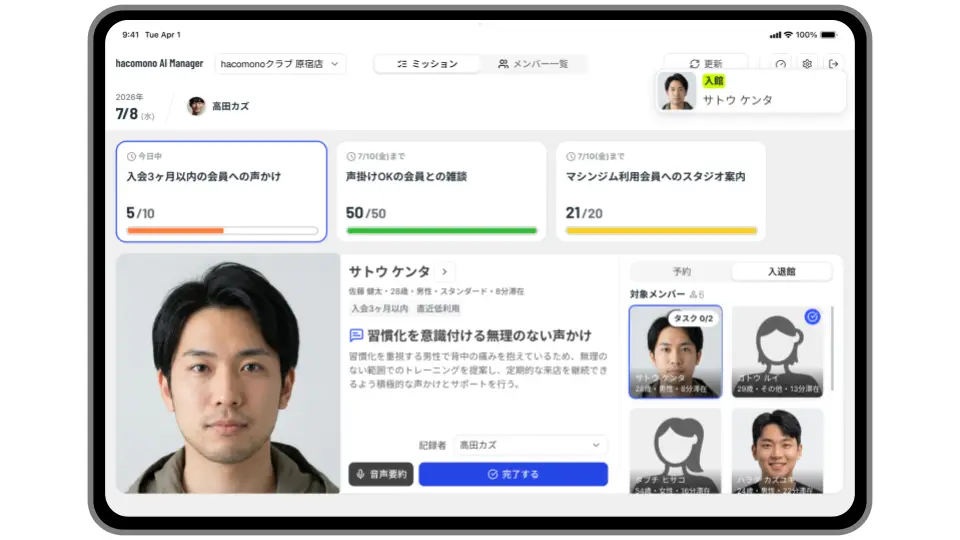Click the 更新 refresh button

coord(705,63)
